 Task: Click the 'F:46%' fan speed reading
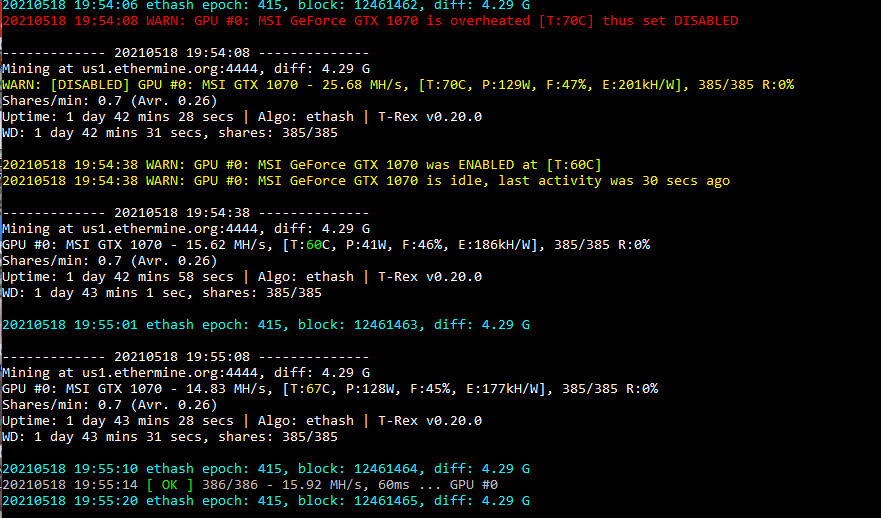coord(422,245)
